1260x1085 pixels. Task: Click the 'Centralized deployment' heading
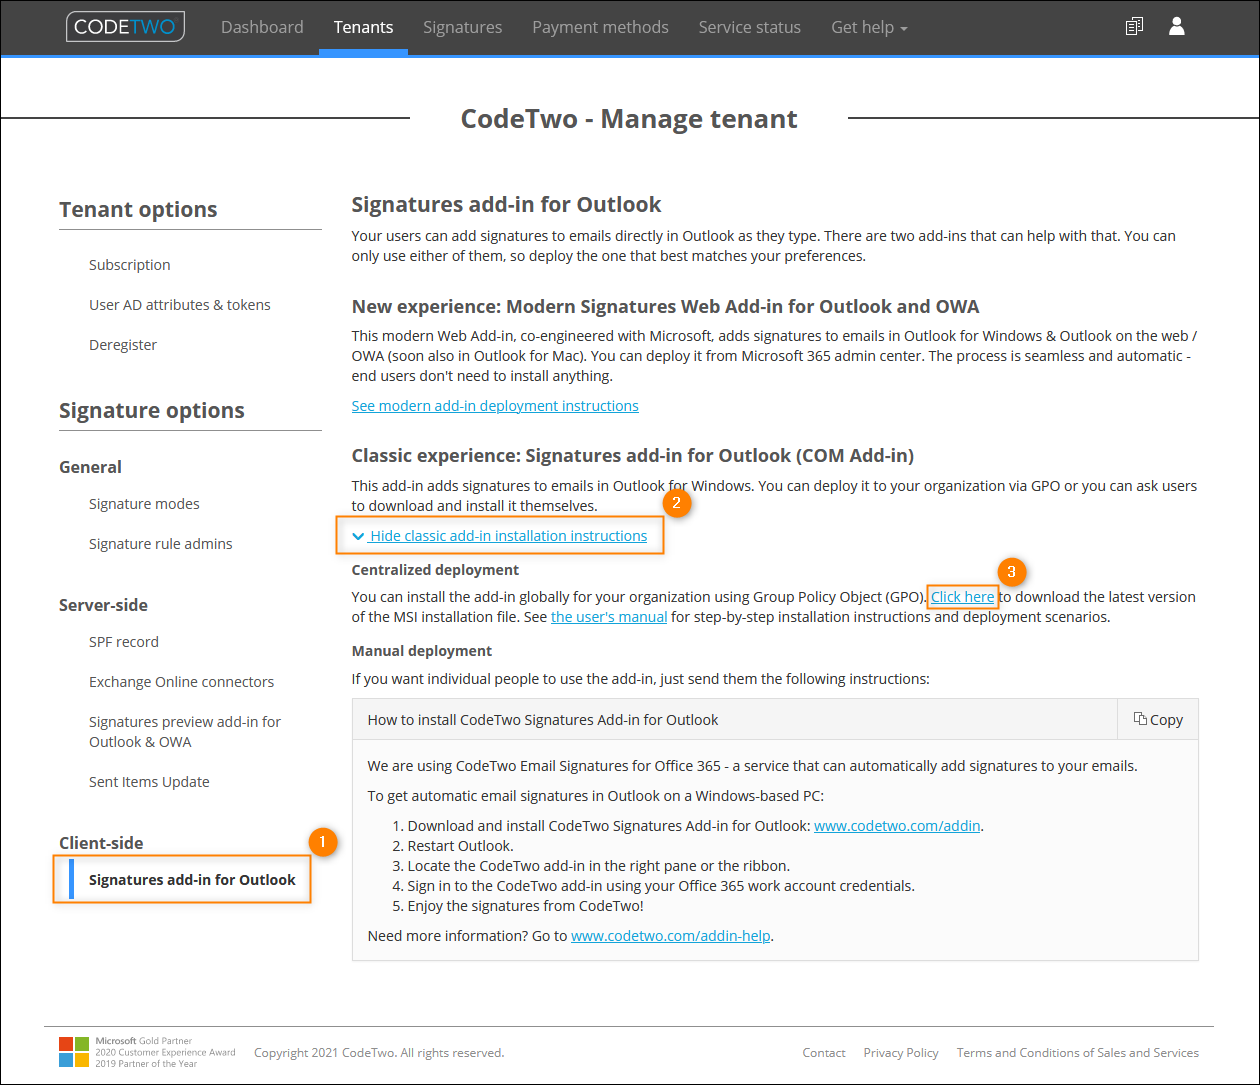(435, 570)
